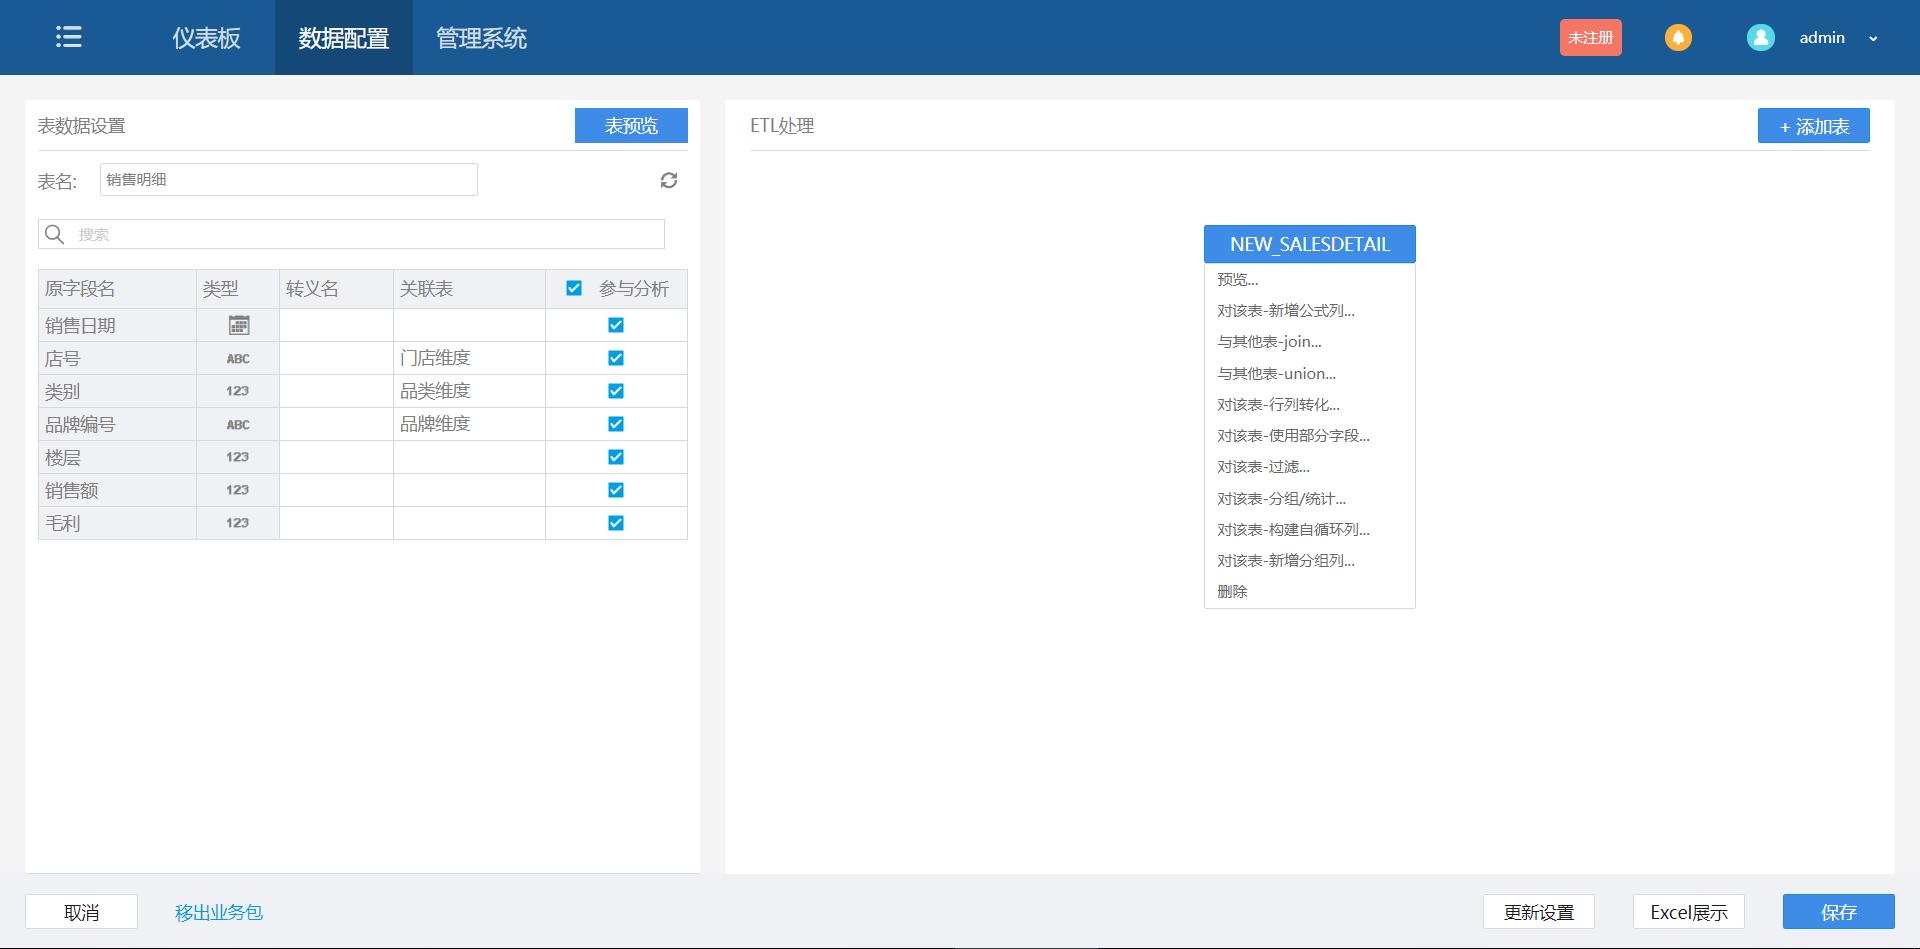This screenshot has width=1920, height=949.
Task: Click the ABC type icon for 店号
Action: [237, 357]
